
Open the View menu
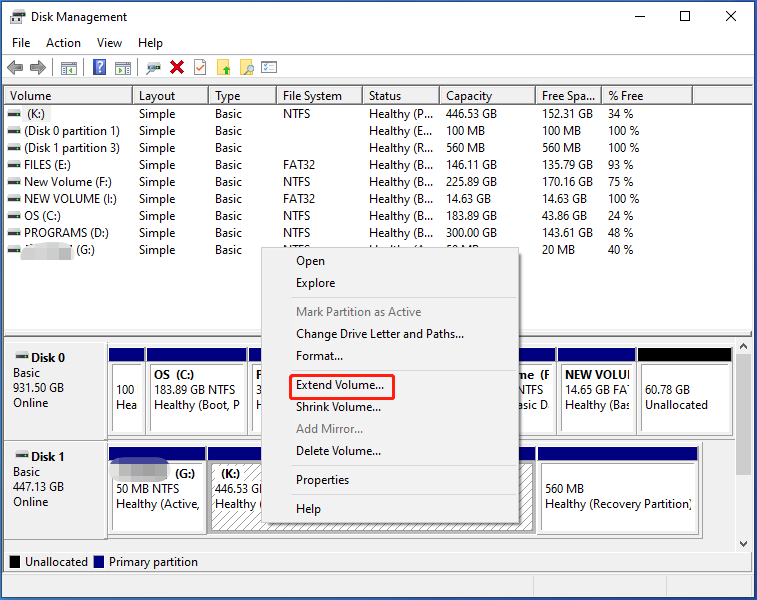109,43
